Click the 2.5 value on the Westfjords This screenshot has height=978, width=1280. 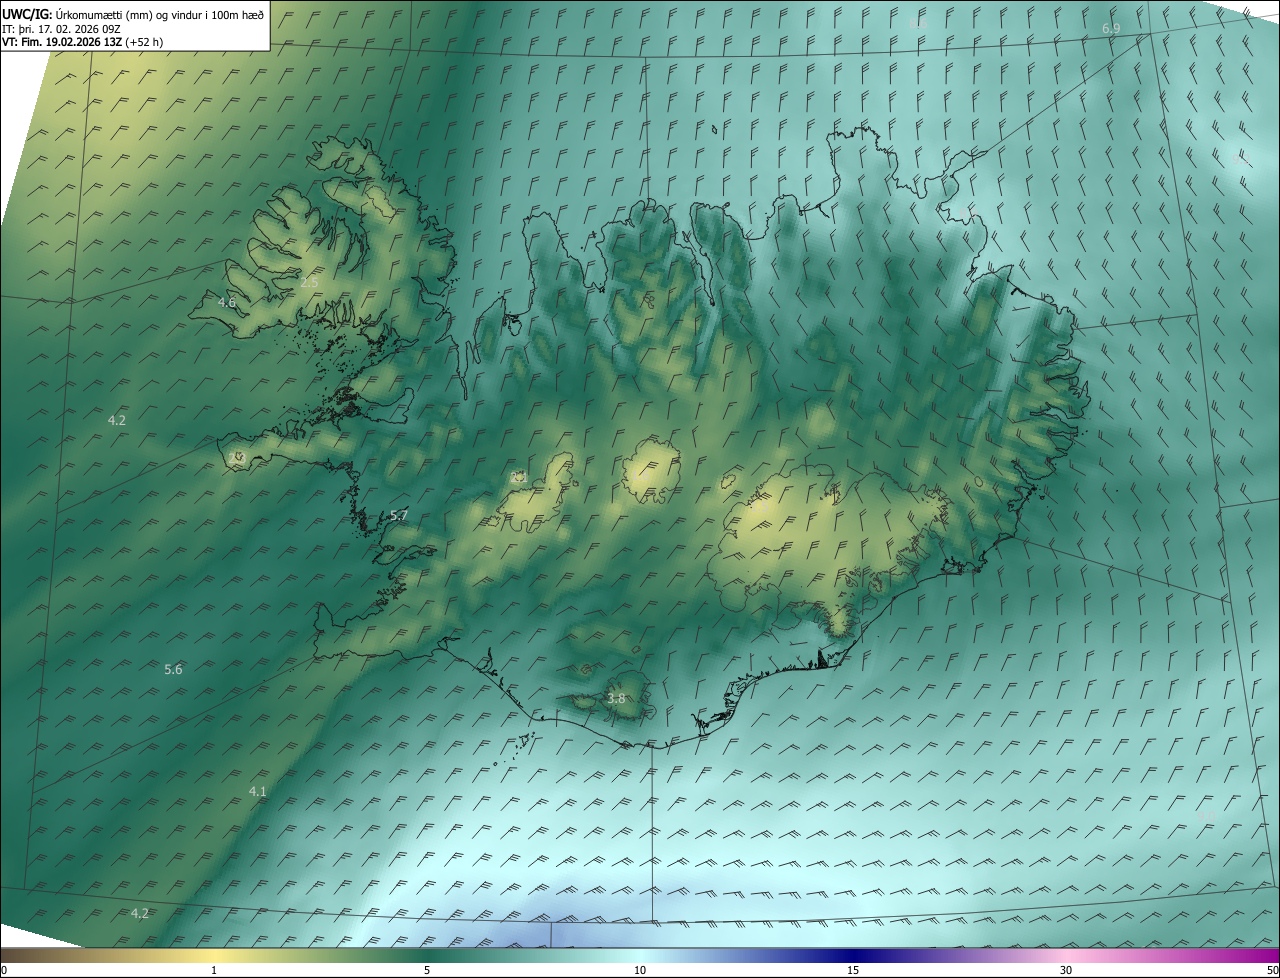[309, 283]
